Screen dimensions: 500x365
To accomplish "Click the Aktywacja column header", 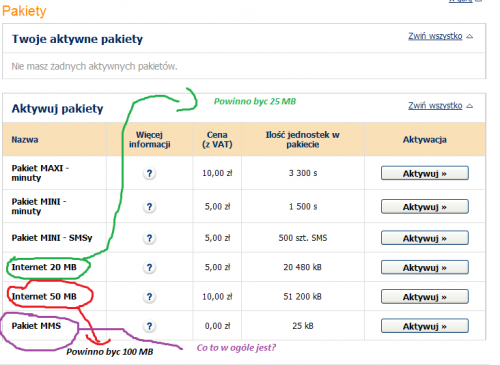I will (425, 140).
